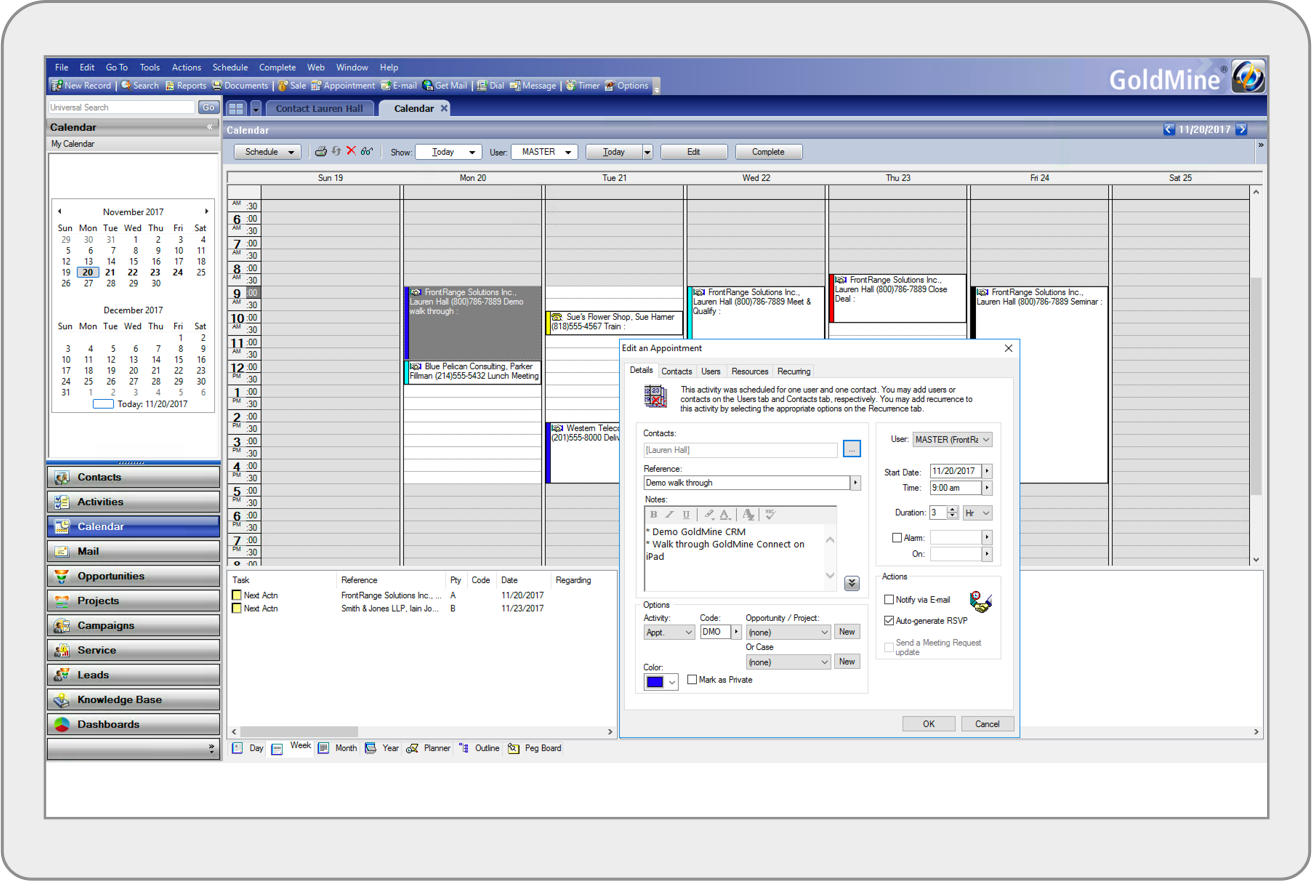This screenshot has width=1312, height=881.
Task: Click the glasses preview icon in calendar toolbar
Action: pyautogui.click(x=367, y=152)
